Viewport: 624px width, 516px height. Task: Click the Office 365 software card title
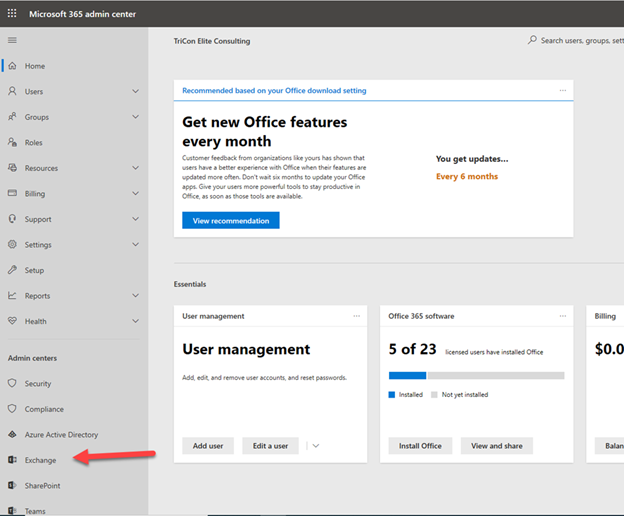pos(421,316)
